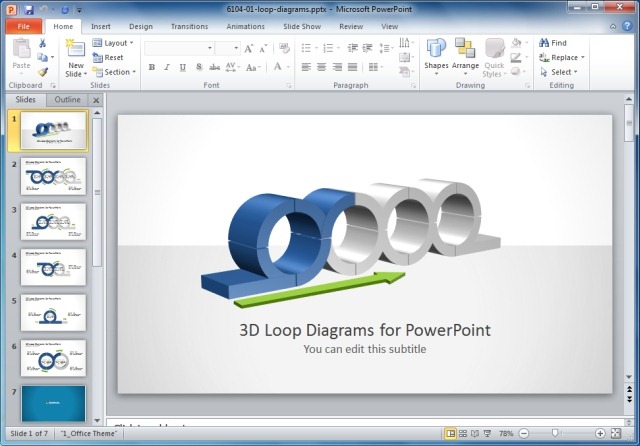
Task: Minimize the ribbon arrow
Action: coord(613,27)
